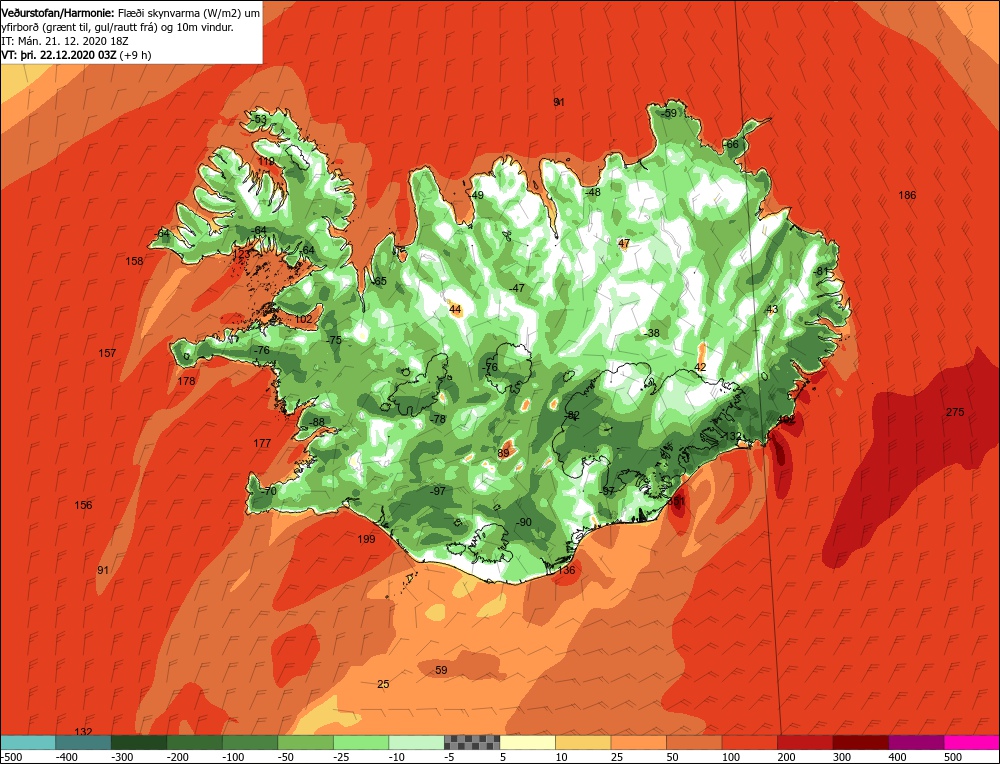Select the green legend swatch between -200 and -100

pyautogui.click(x=194, y=742)
